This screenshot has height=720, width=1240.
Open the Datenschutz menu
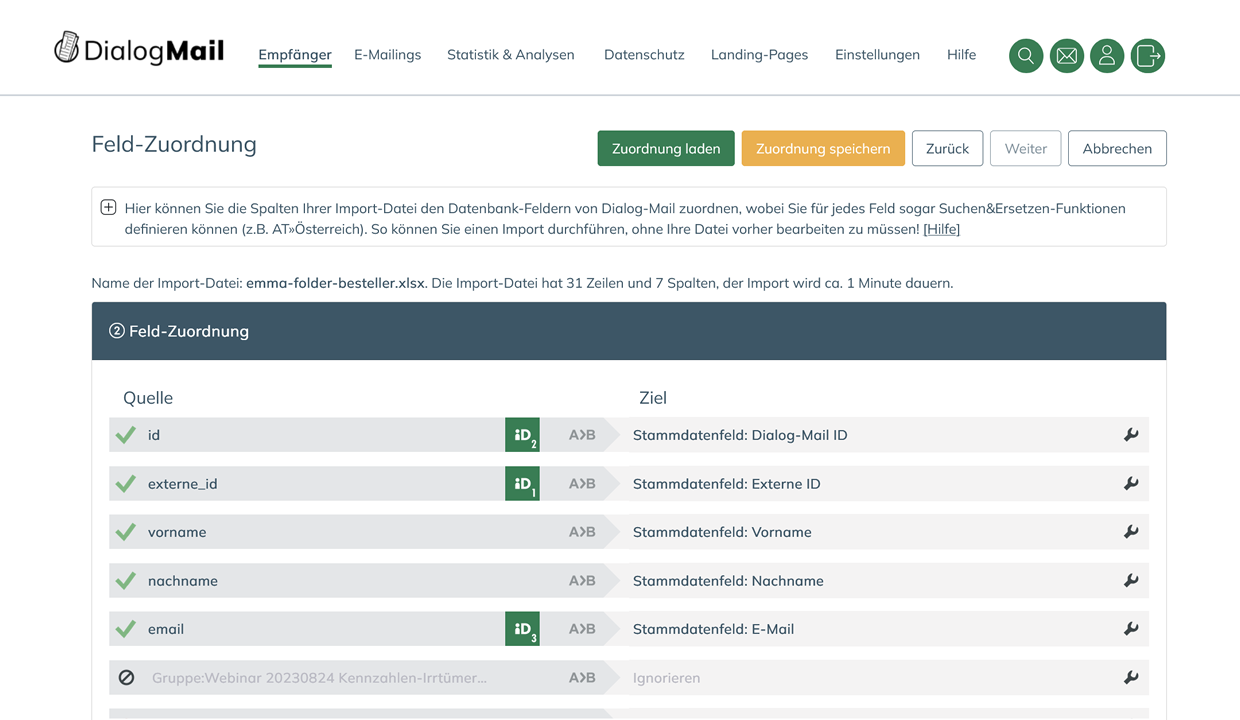(644, 55)
